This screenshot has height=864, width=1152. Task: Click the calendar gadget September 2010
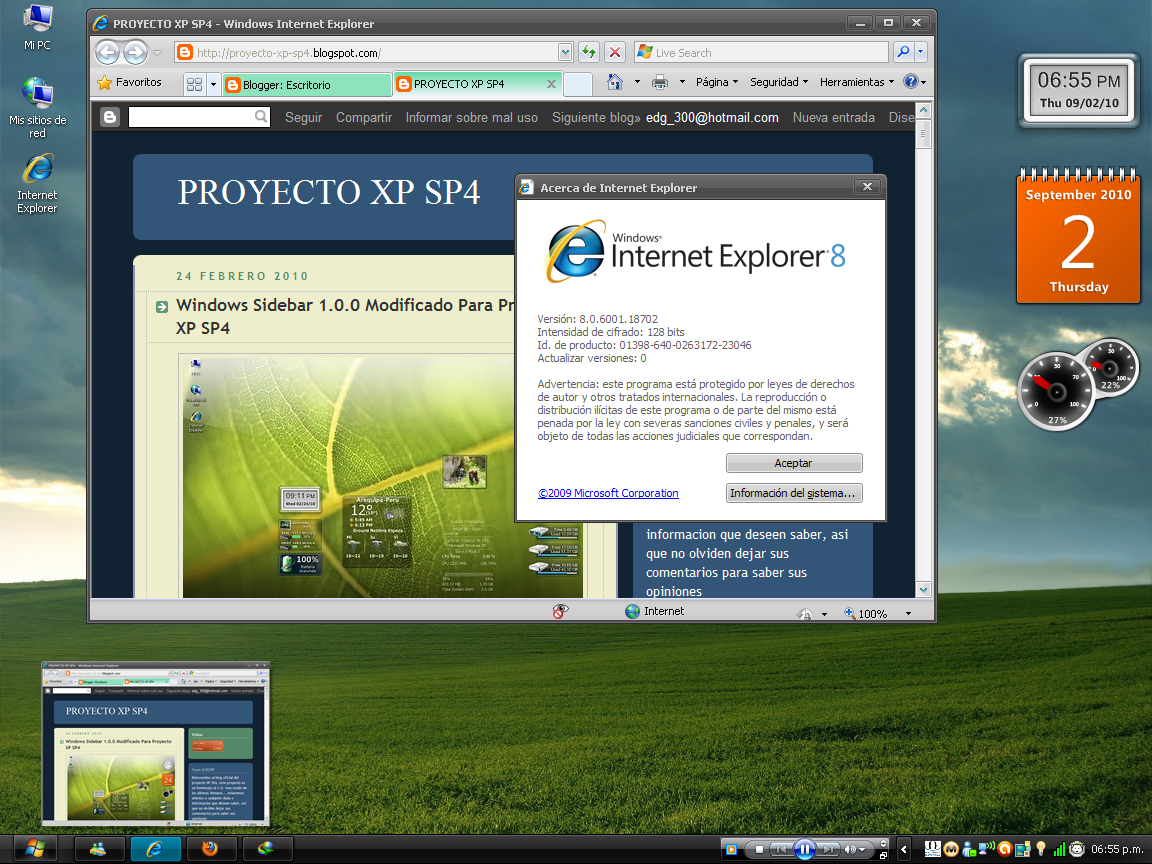pos(1078,235)
